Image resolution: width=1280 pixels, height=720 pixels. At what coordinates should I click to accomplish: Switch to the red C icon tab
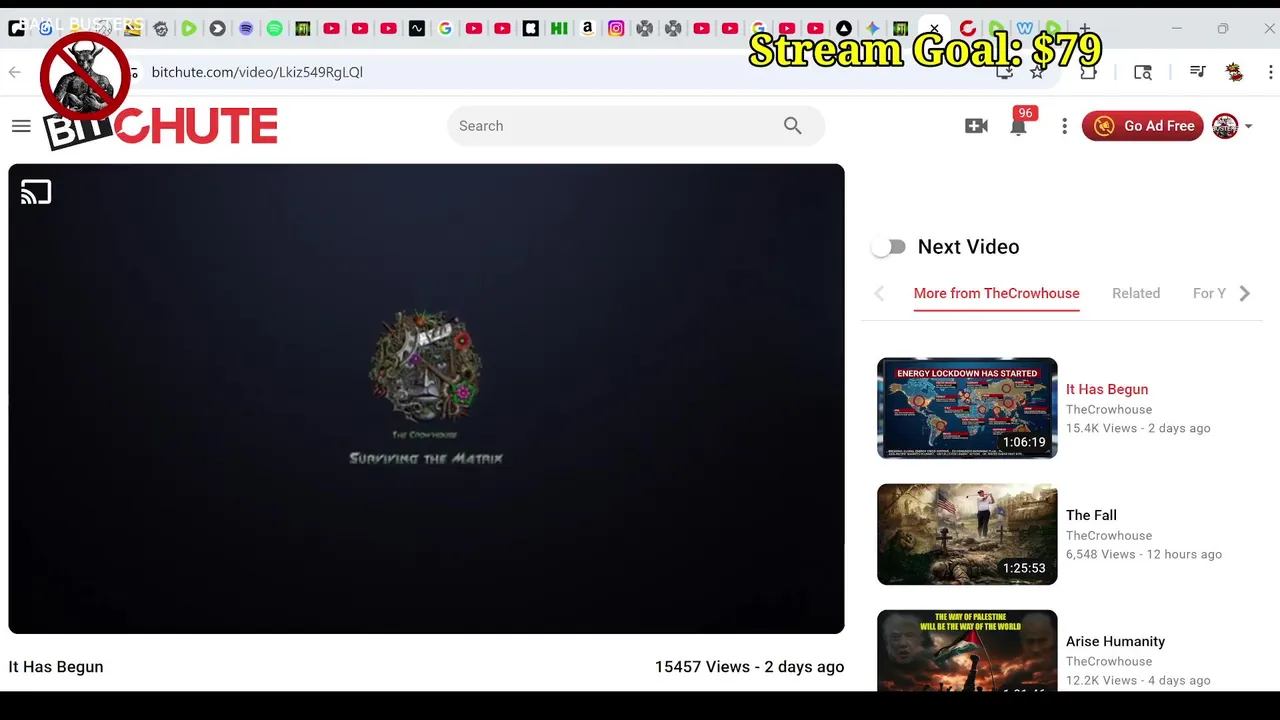pyautogui.click(x=967, y=29)
